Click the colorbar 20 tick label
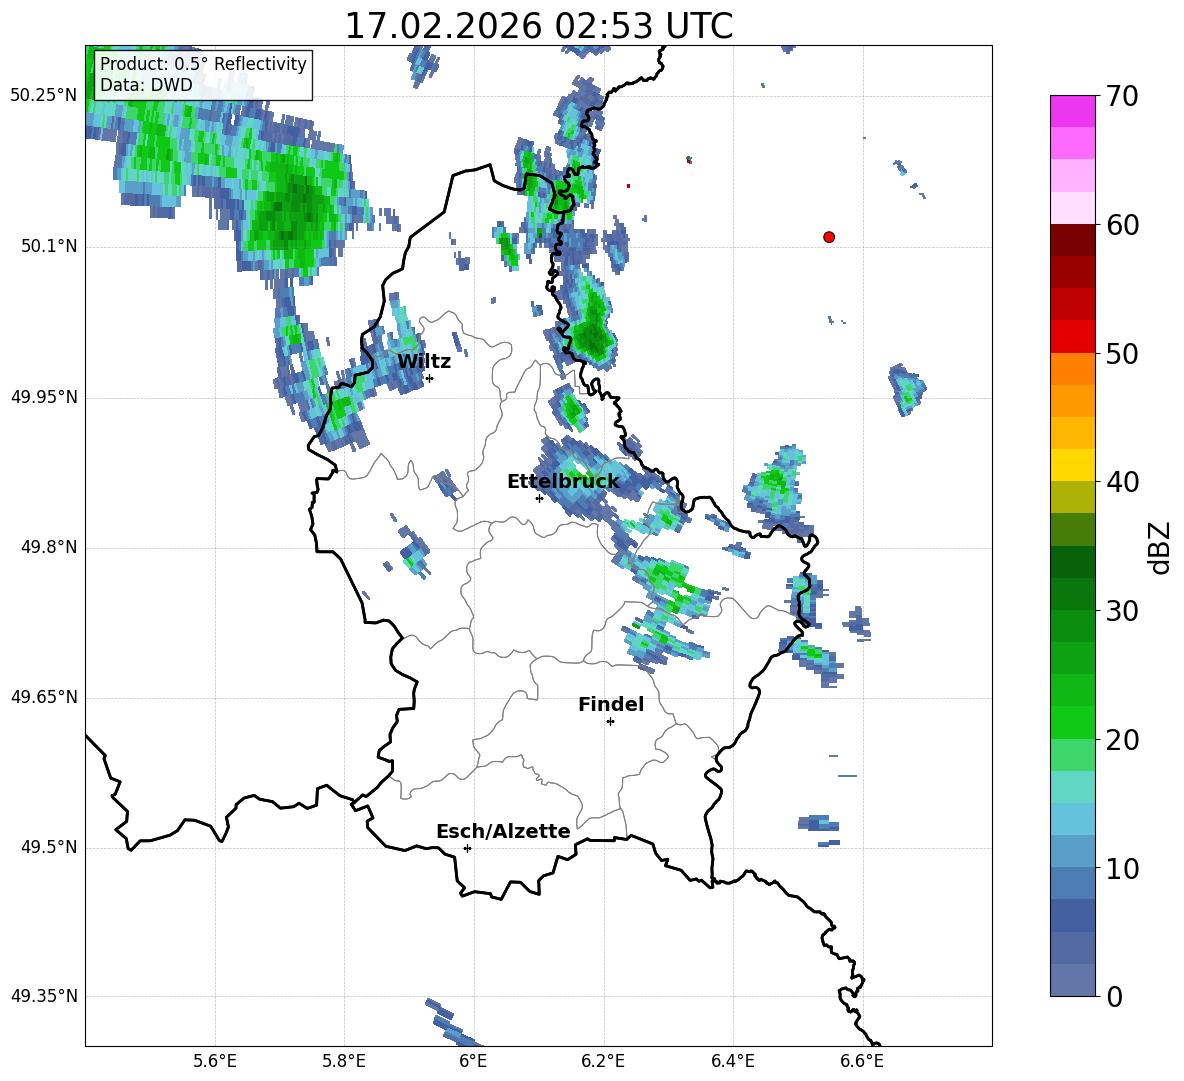1184x1081 pixels. click(x=1122, y=740)
